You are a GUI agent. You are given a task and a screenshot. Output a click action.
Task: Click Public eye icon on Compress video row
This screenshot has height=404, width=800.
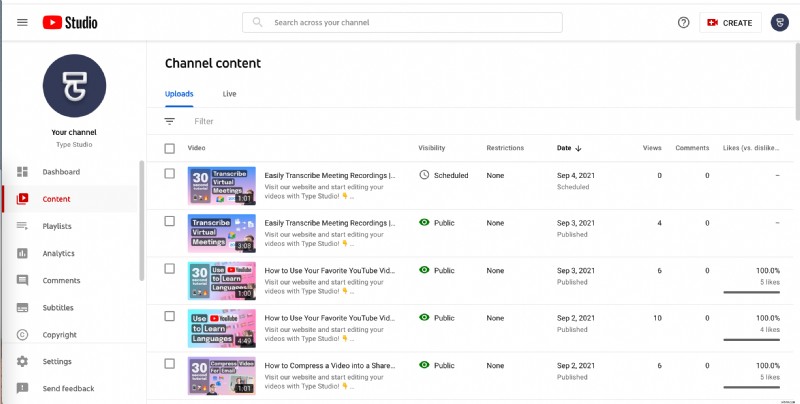[x=424, y=365]
